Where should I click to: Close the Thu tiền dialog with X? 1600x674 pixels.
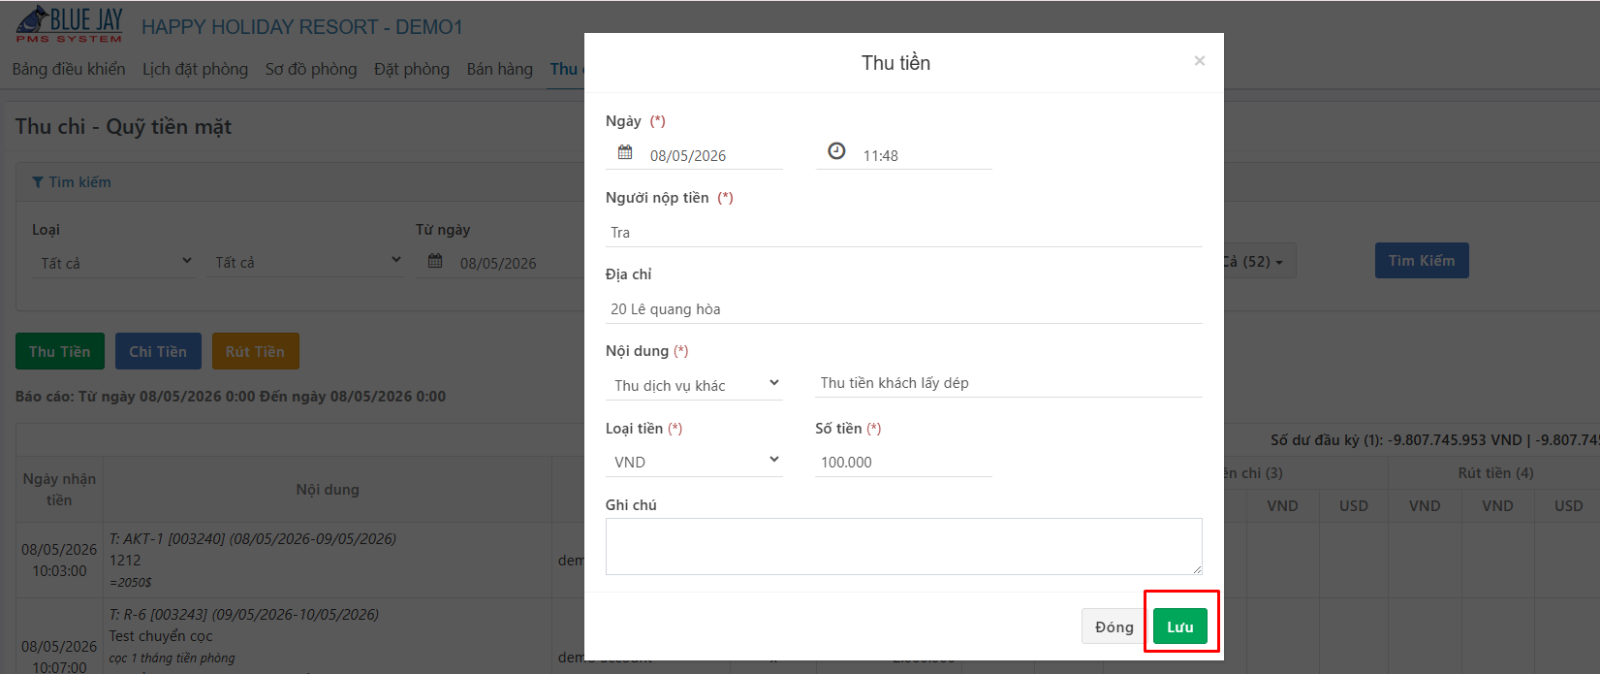[1199, 61]
